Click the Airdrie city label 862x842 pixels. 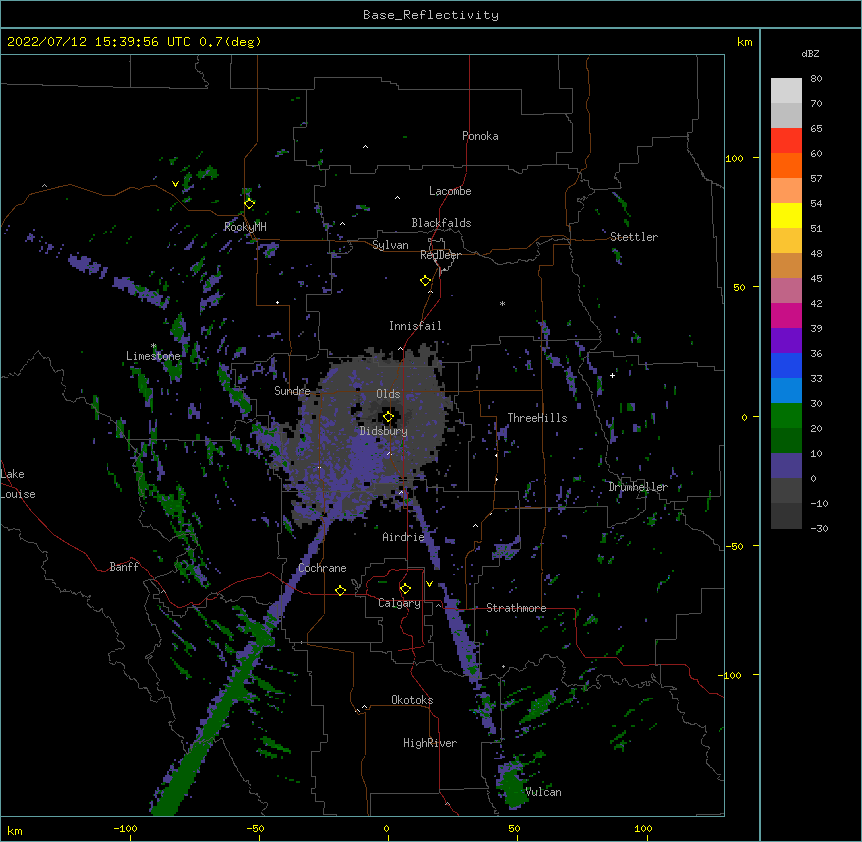click(404, 537)
